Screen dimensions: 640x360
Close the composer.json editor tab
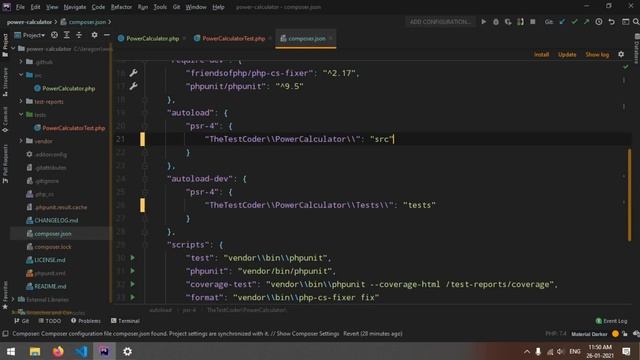(x=331, y=38)
